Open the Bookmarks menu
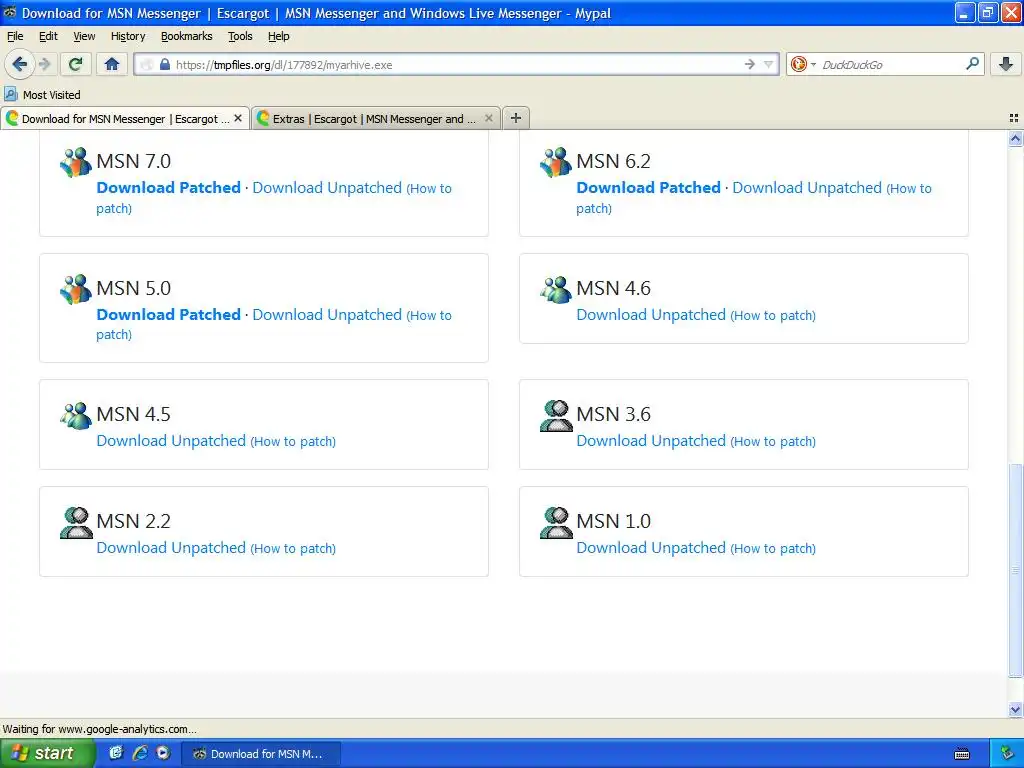Viewport: 1024px width, 768px height. coord(187,36)
